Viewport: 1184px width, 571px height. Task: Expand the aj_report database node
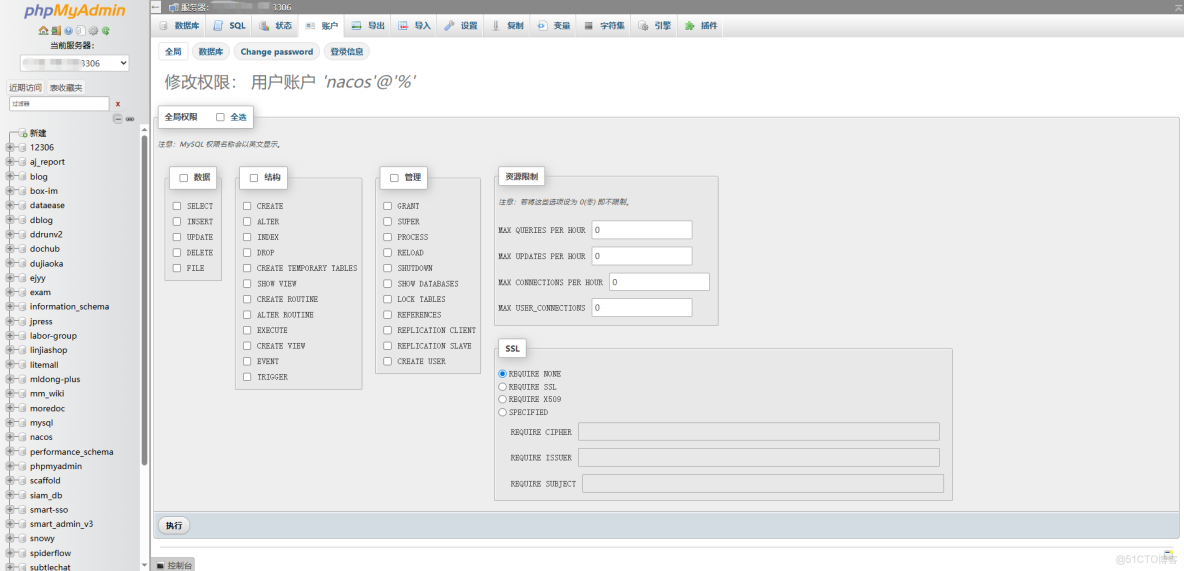10,162
